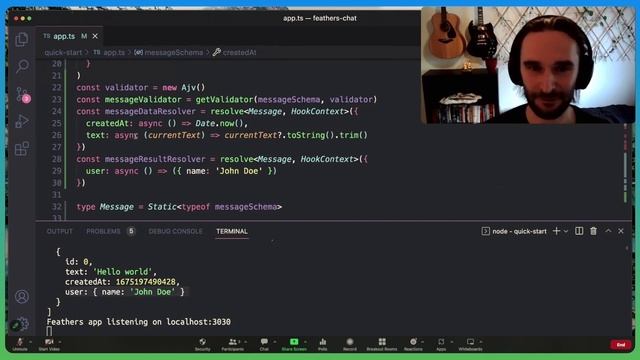This screenshot has height=360, width=640.
Task: Open Zoom Participants panel
Action: [x=233, y=344]
